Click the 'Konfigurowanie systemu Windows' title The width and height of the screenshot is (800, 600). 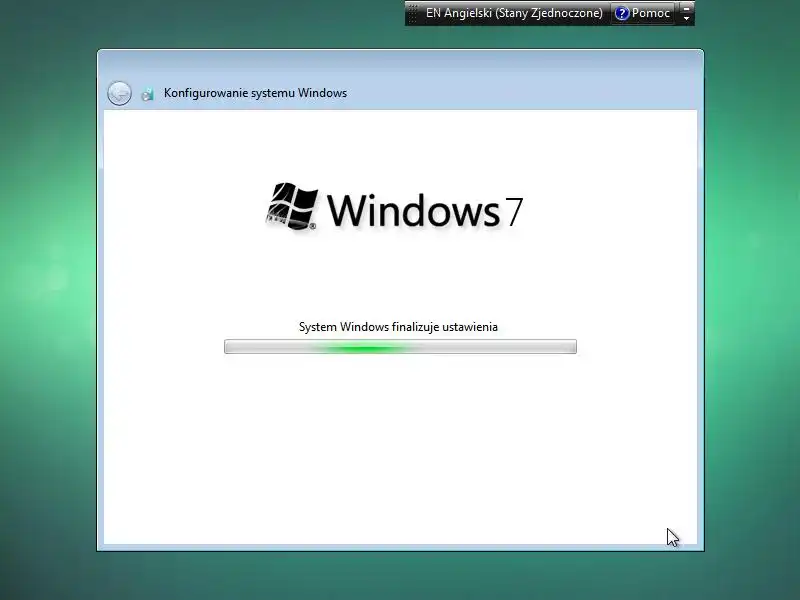[255, 93]
